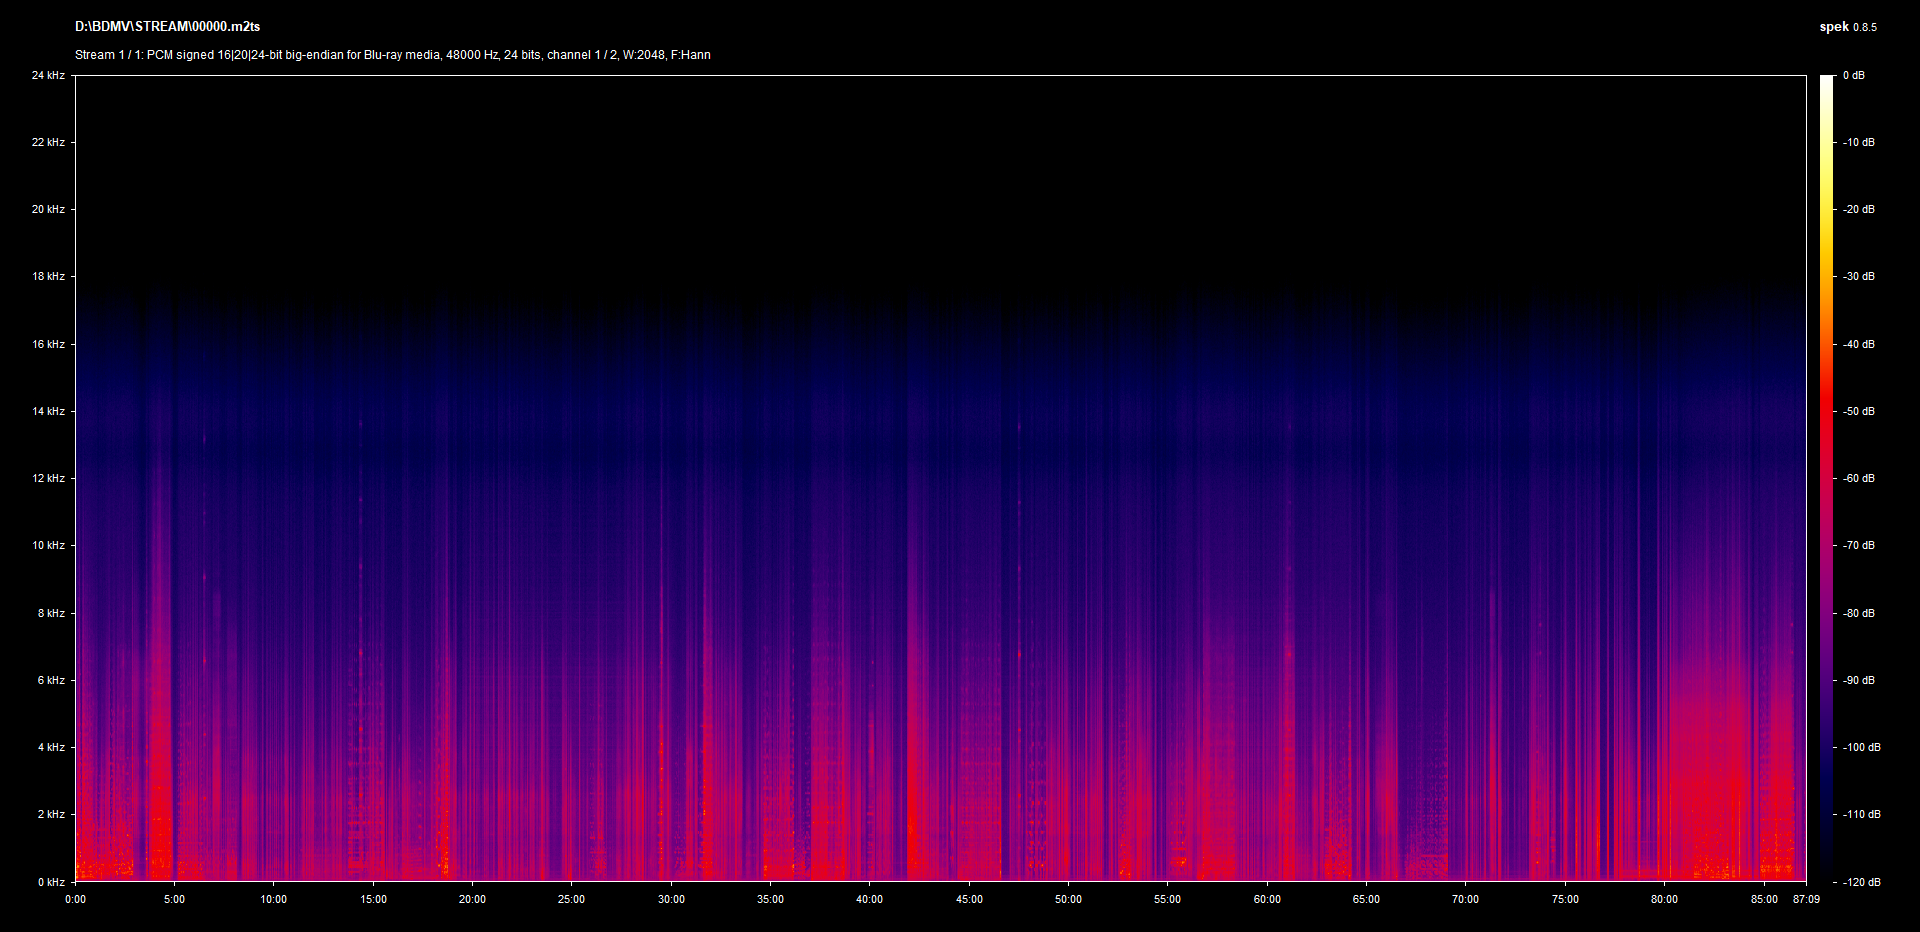Screen dimensions: 1920x932
Task: Click the 15:00 time axis marker
Action: [373, 900]
